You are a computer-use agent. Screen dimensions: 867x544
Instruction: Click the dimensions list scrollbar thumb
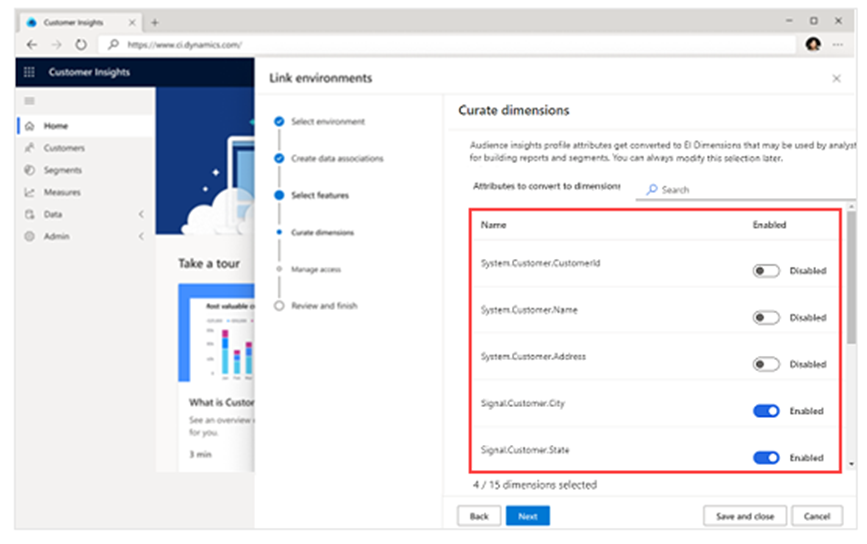click(x=852, y=278)
